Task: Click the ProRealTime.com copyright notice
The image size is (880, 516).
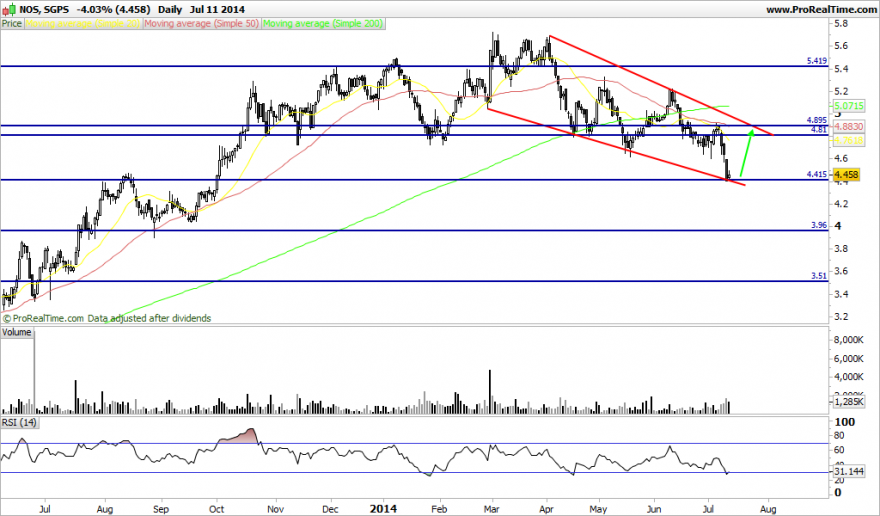Action: (107, 318)
